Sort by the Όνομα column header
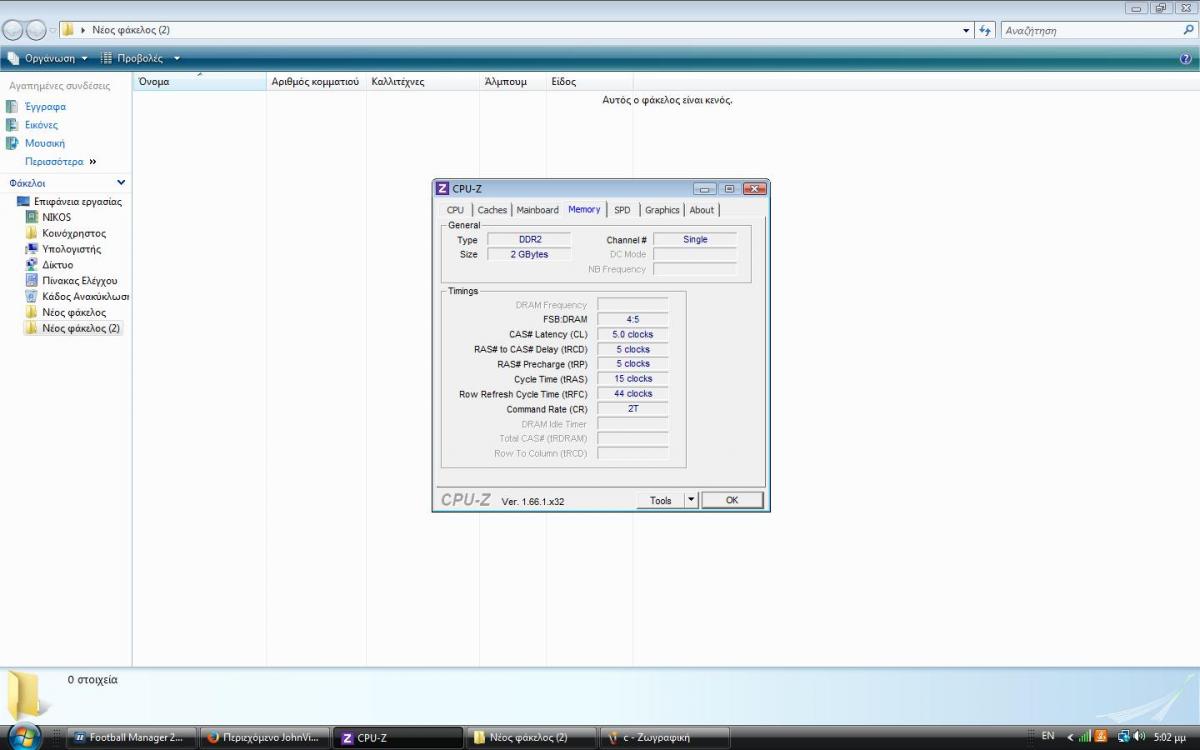The image size is (1200, 750). [x=200, y=81]
